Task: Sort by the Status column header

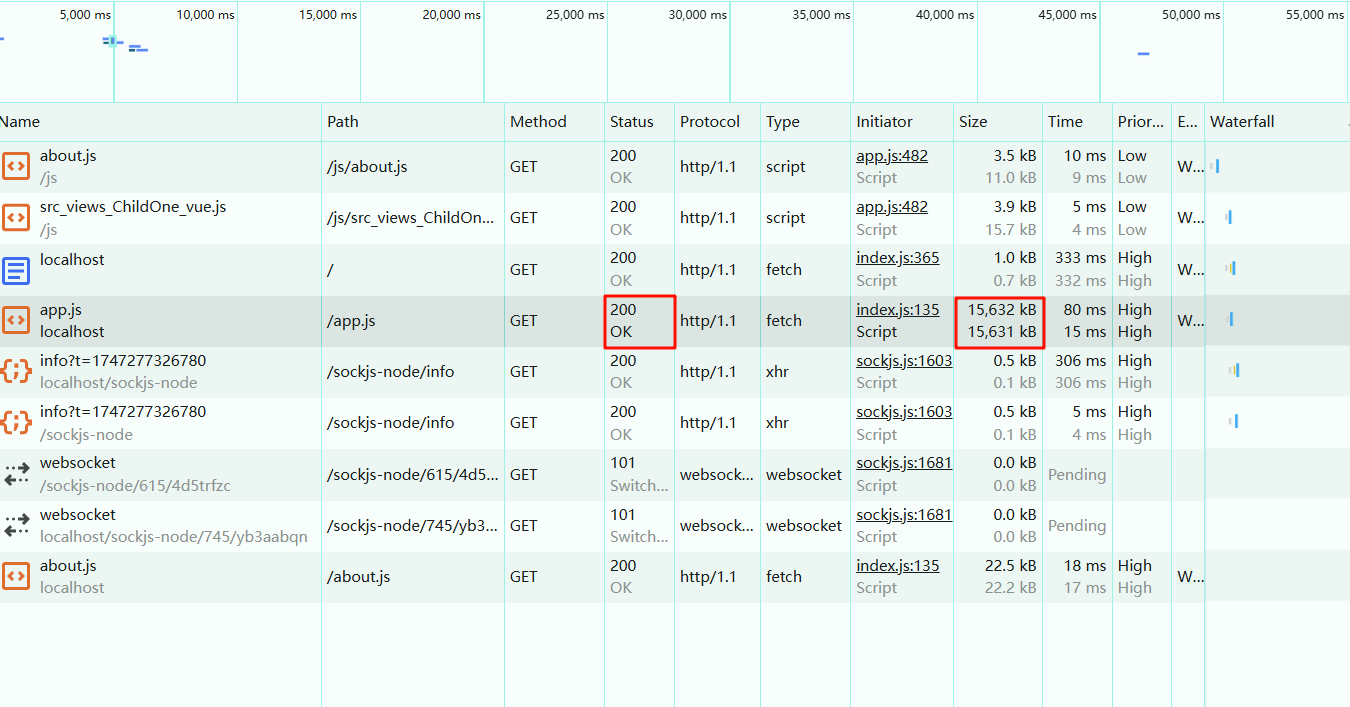Action: pyautogui.click(x=631, y=122)
